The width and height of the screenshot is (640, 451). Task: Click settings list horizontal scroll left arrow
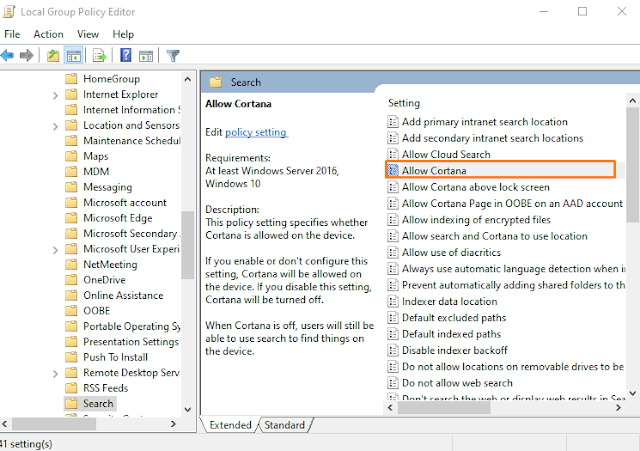391,407
